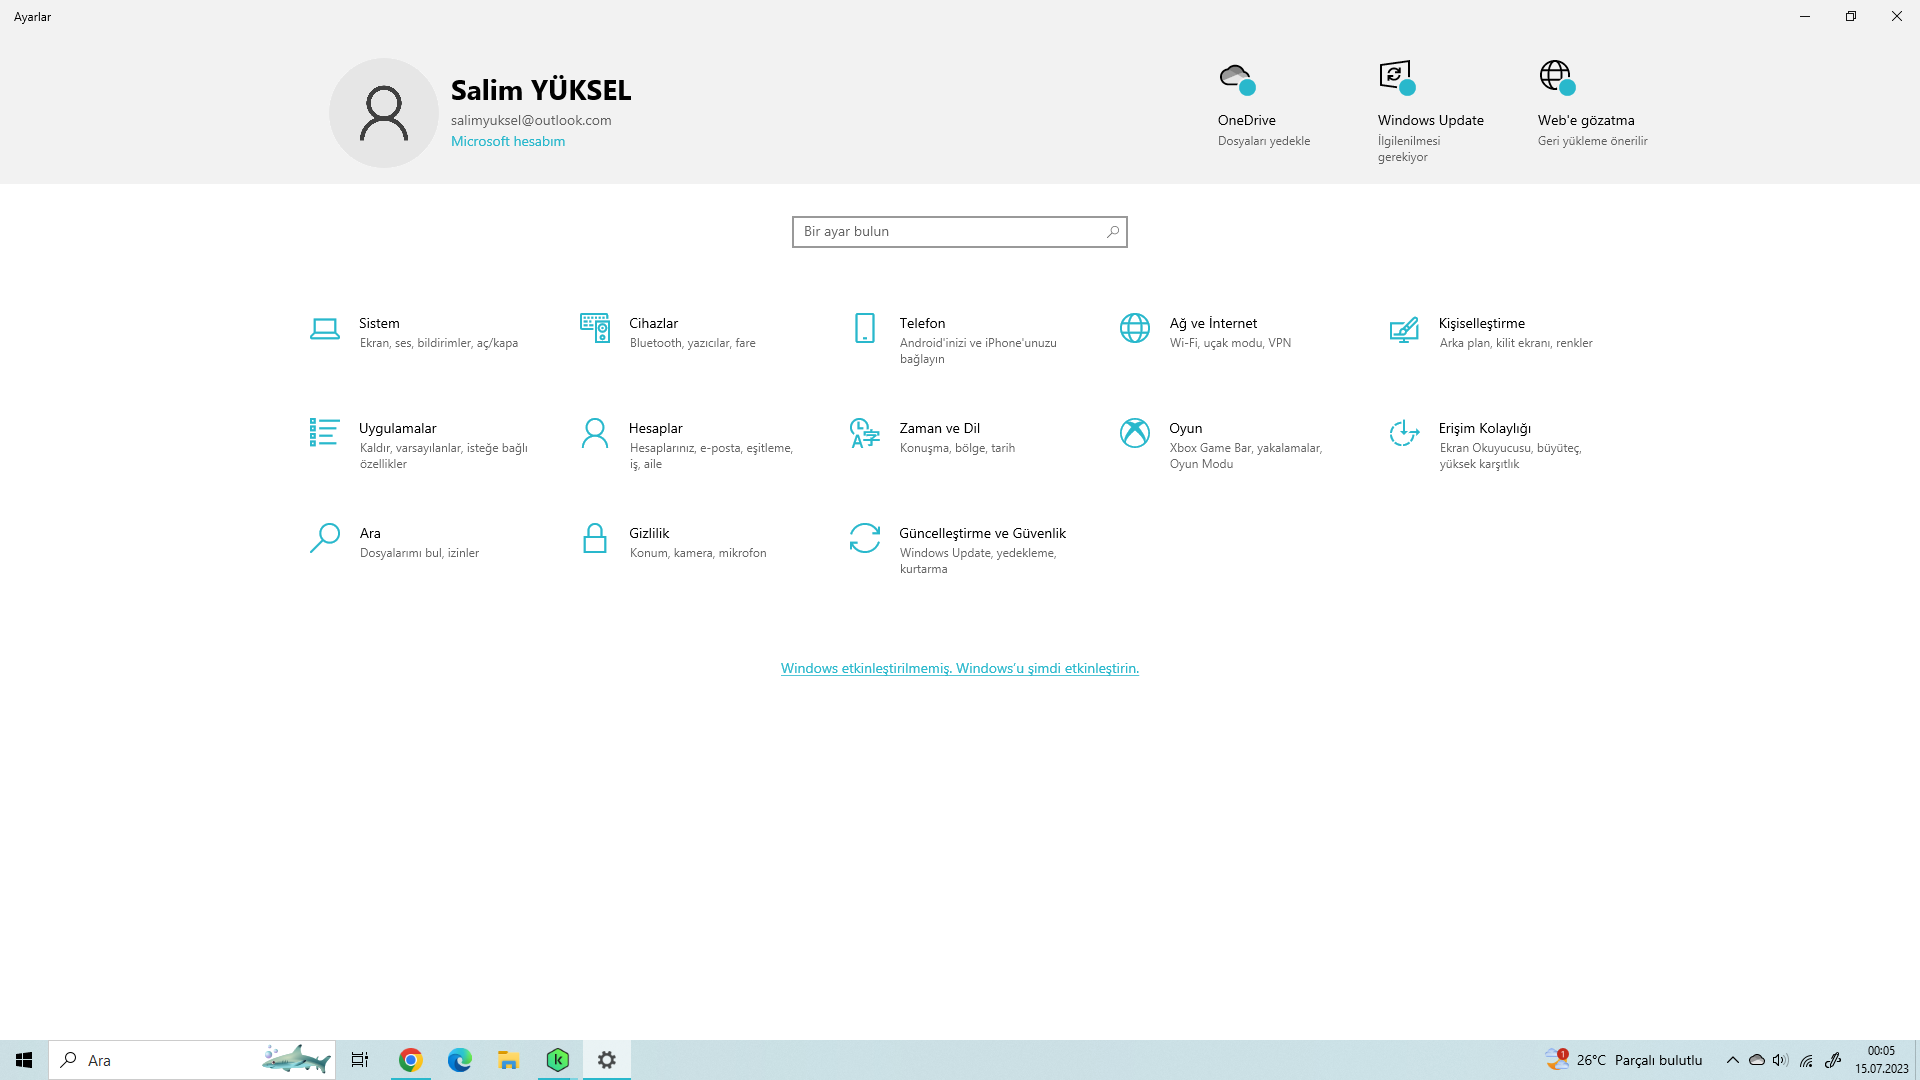The width and height of the screenshot is (1920, 1080).
Task: Open the Ara magnifier settings category
Action: point(324,538)
